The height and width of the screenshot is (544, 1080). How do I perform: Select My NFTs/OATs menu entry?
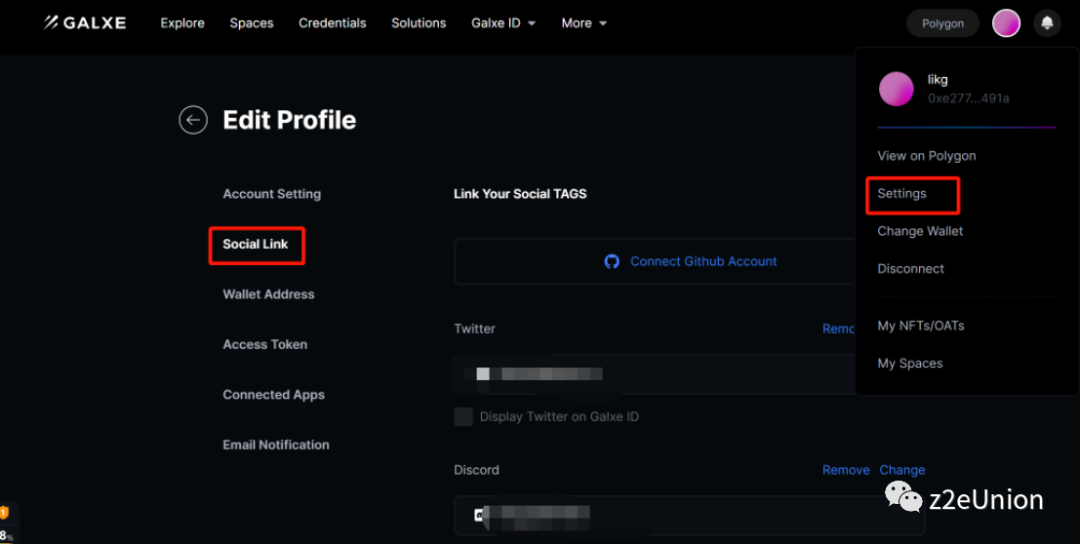920,326
